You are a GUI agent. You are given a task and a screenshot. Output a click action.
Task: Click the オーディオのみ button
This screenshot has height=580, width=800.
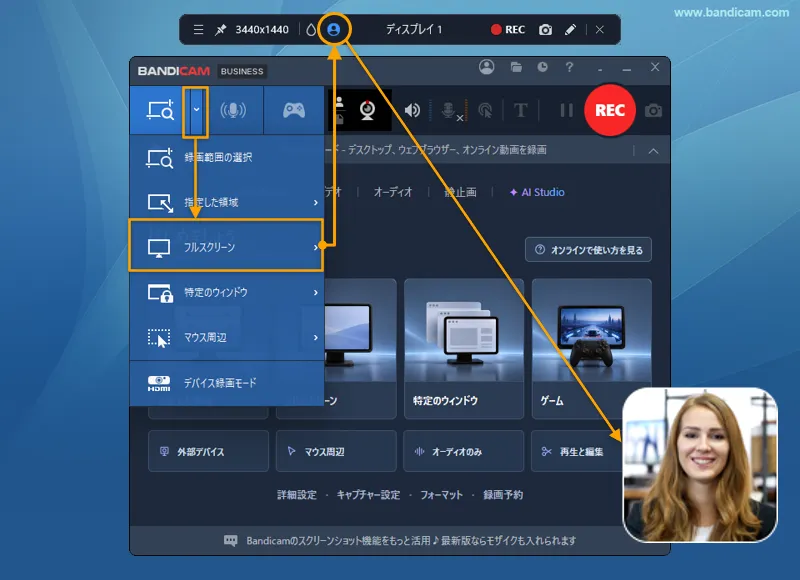[463, 451]
